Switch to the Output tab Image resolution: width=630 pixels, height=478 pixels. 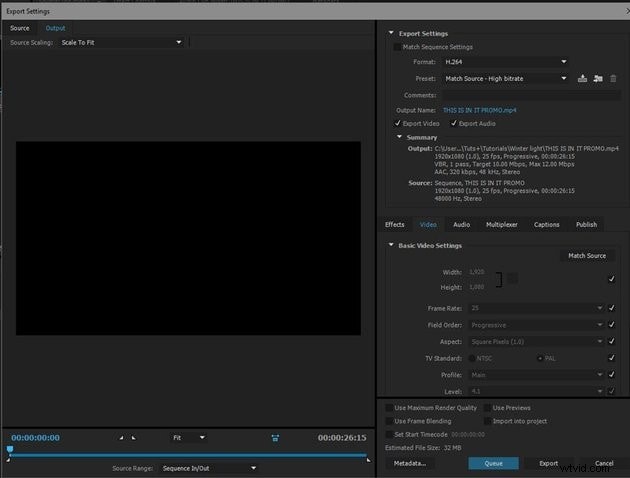click(x=55, y=28)
